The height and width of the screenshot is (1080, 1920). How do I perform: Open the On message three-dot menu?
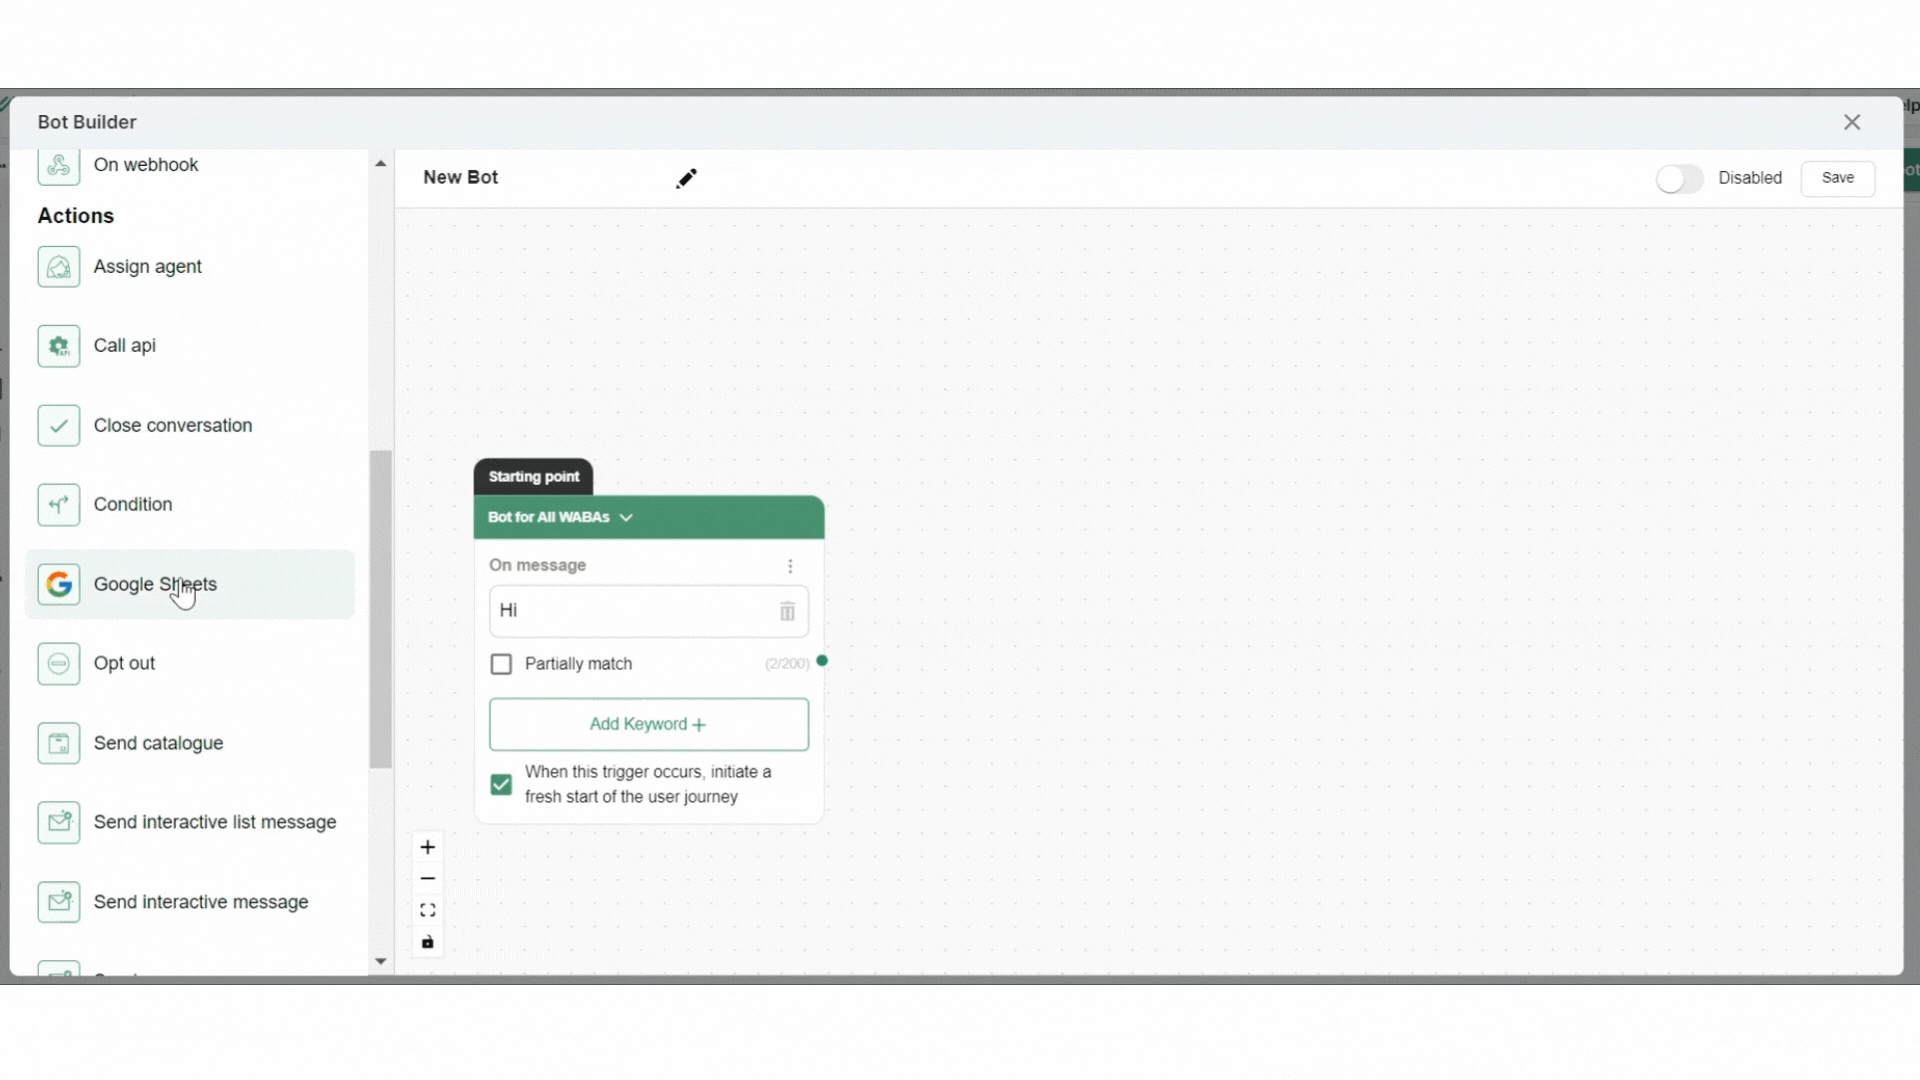(790, 566)
